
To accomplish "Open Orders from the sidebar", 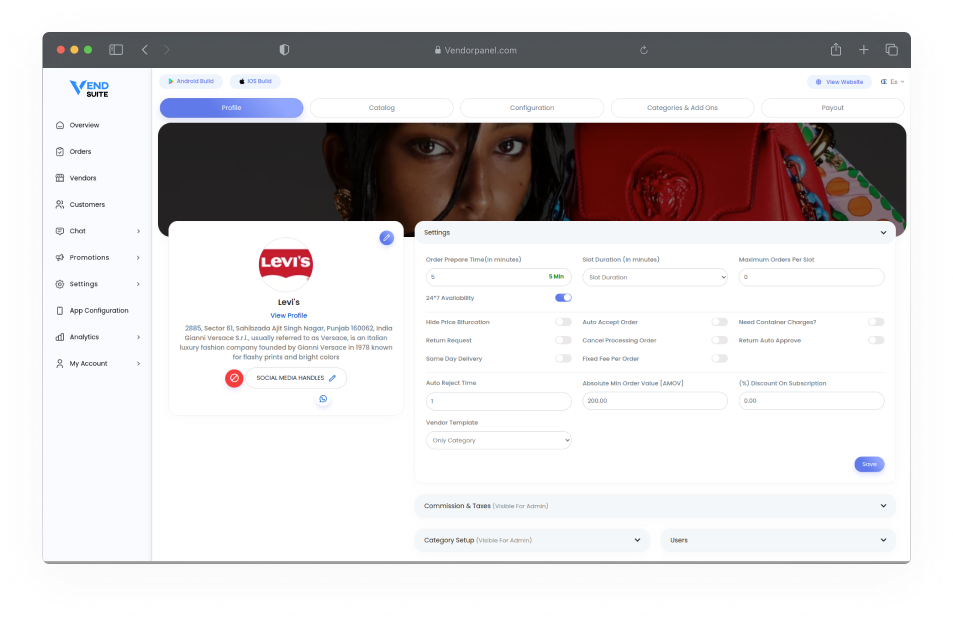I will tap(80, 152).
